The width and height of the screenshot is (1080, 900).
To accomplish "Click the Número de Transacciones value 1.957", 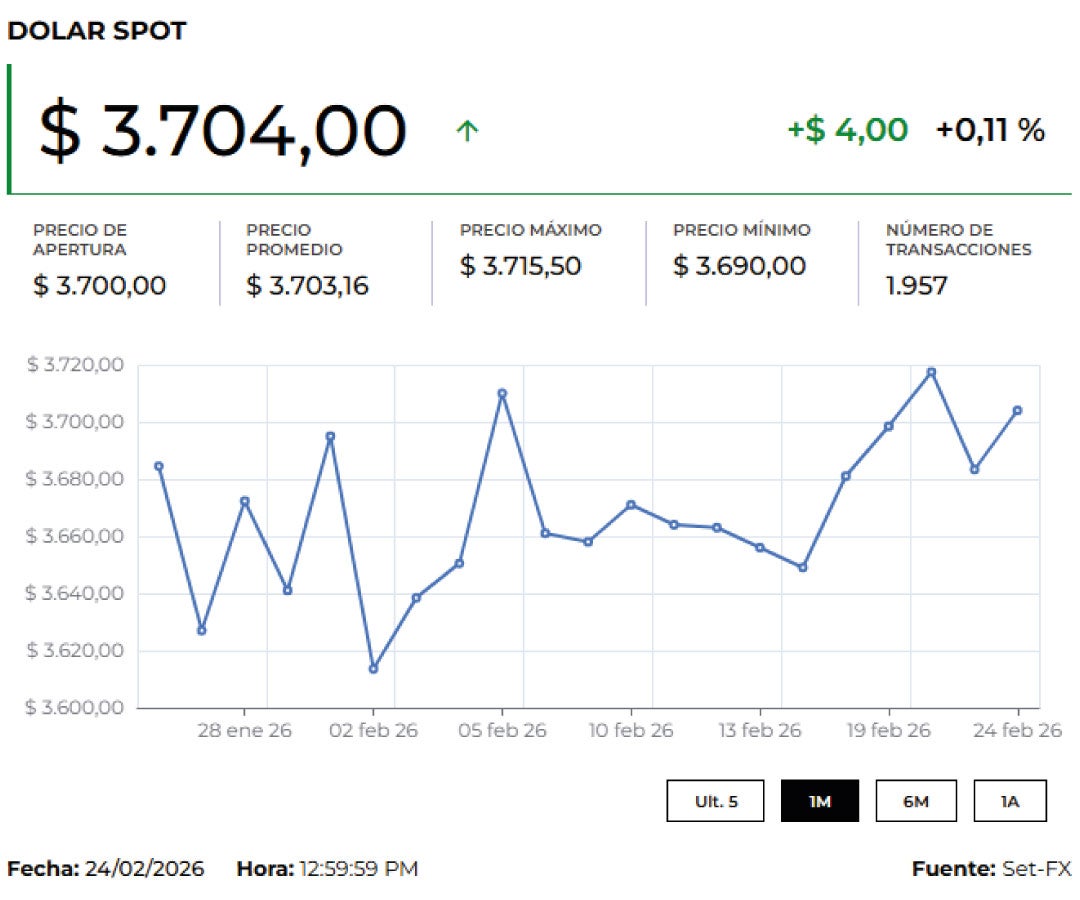I will [x=916, y=286].
